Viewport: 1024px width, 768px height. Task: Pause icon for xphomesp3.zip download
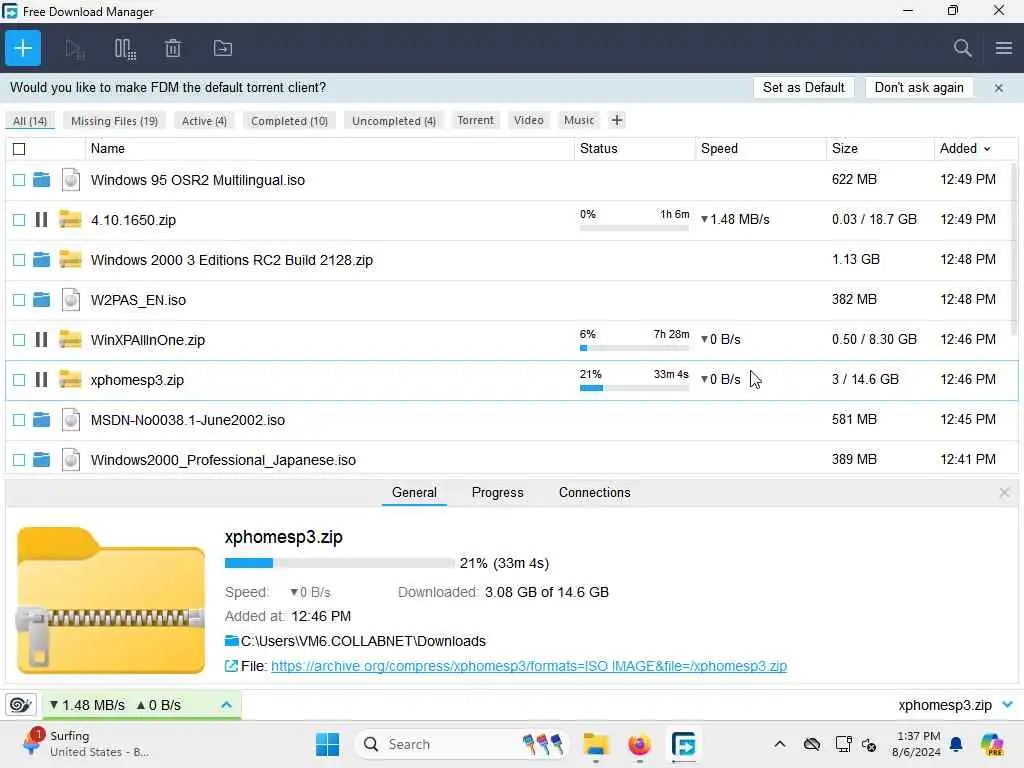pos(41,380)
